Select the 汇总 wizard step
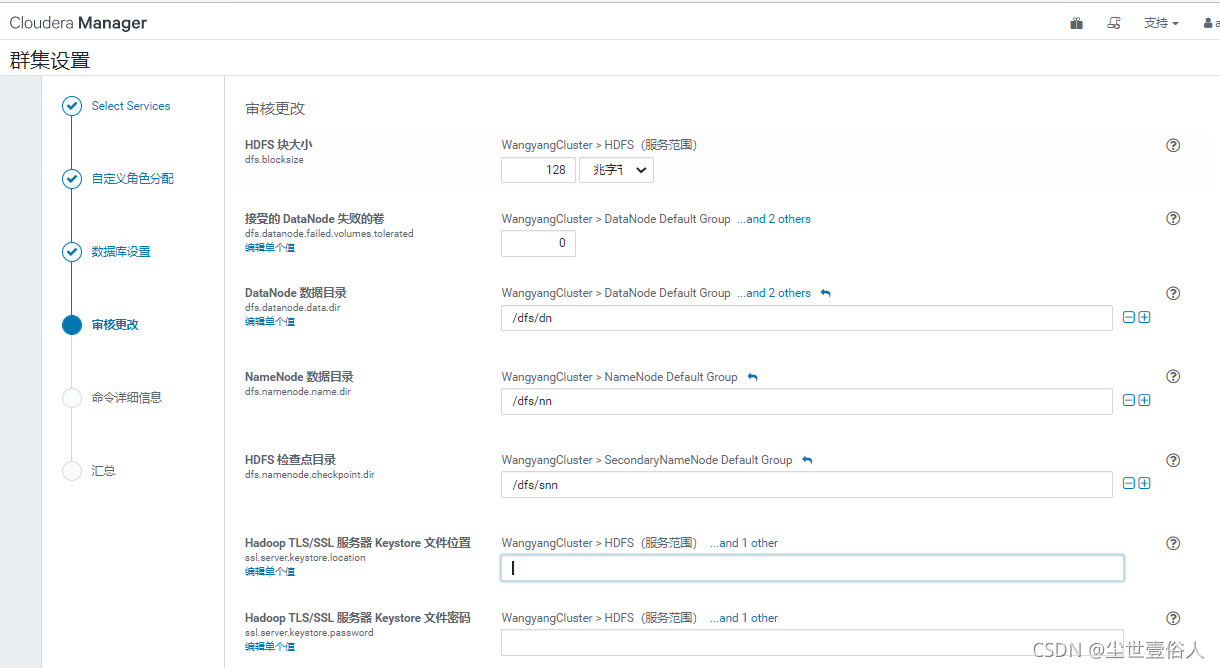 [x=103, y=471]
